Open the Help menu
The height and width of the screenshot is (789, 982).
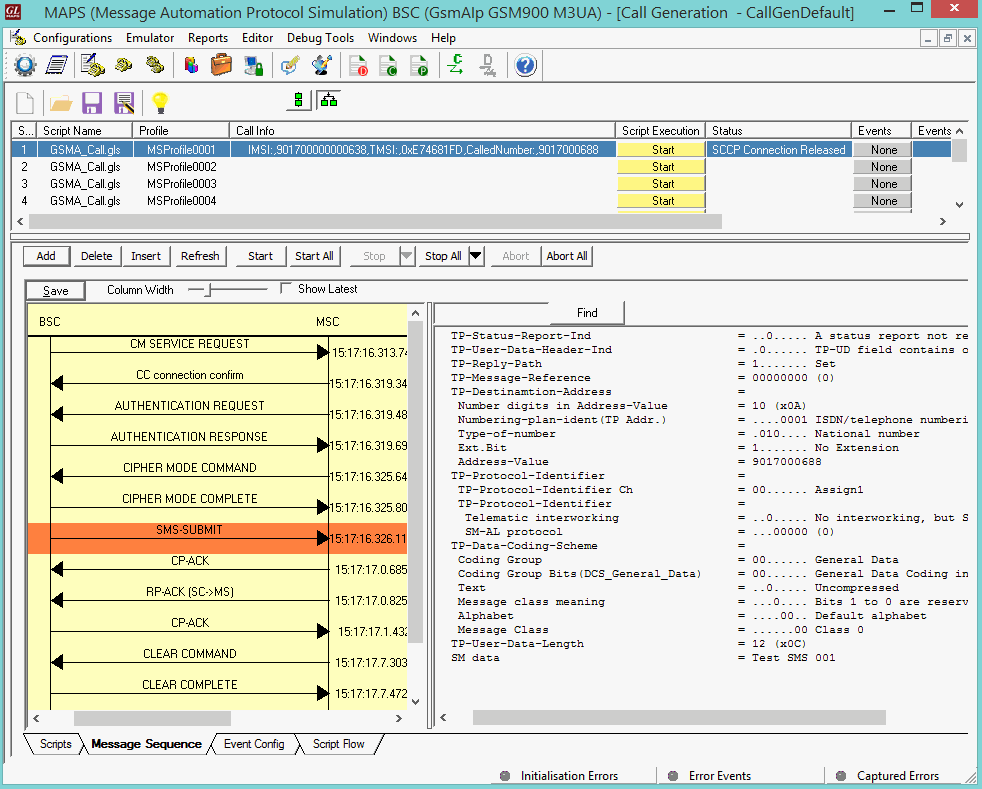[x=443, y=38]
